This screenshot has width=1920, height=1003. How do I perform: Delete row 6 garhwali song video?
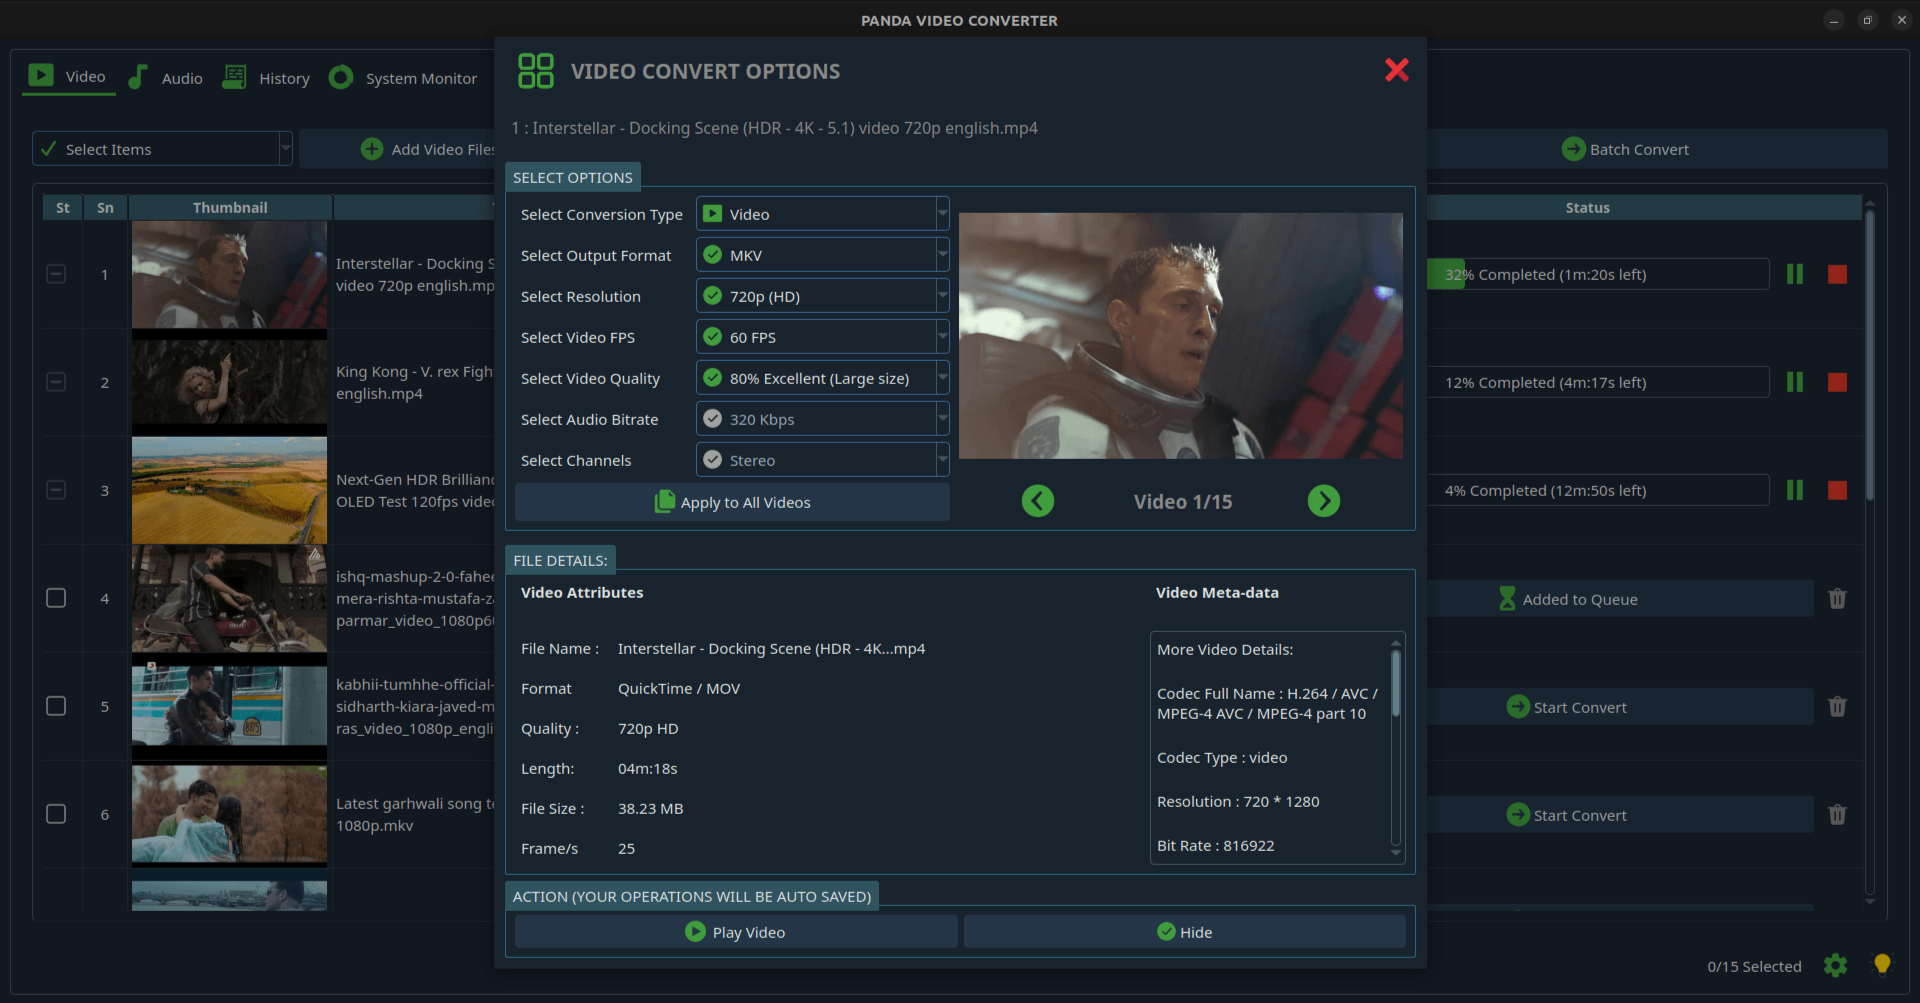pos(1837,815)
